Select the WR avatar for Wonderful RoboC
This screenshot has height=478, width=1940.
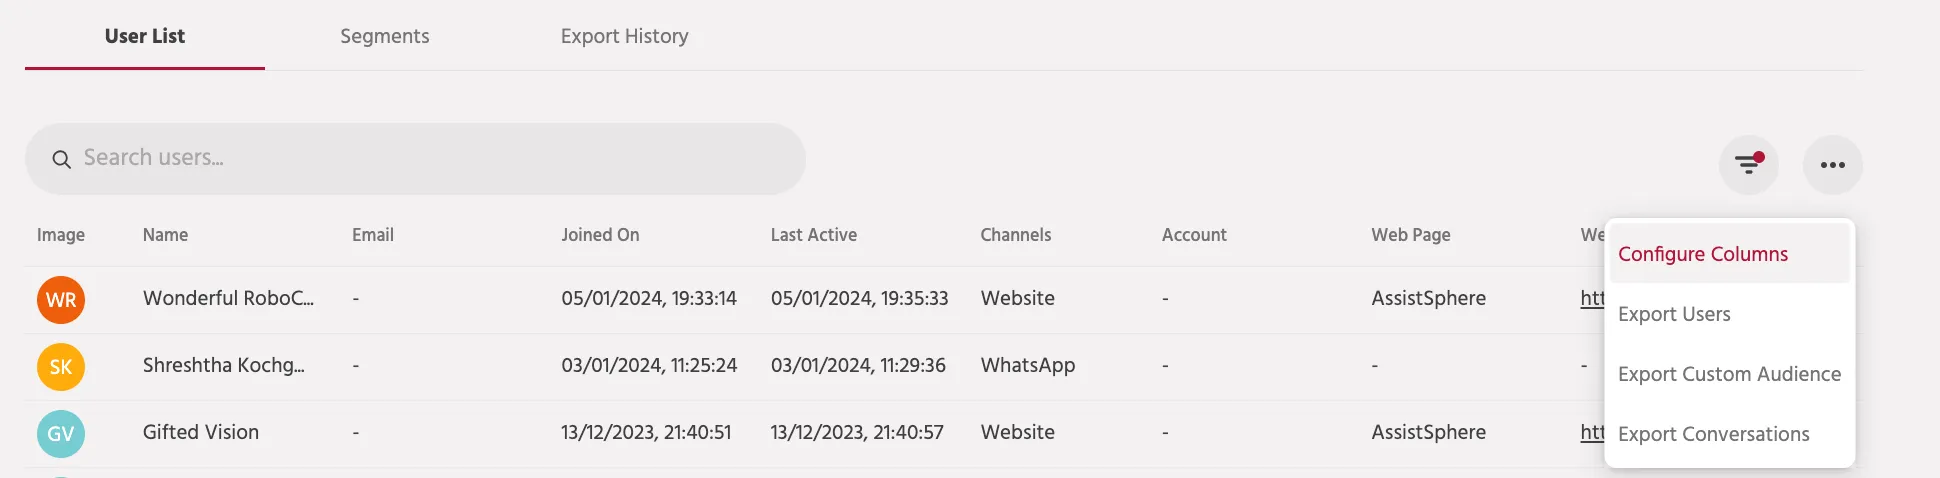(61, 300)
